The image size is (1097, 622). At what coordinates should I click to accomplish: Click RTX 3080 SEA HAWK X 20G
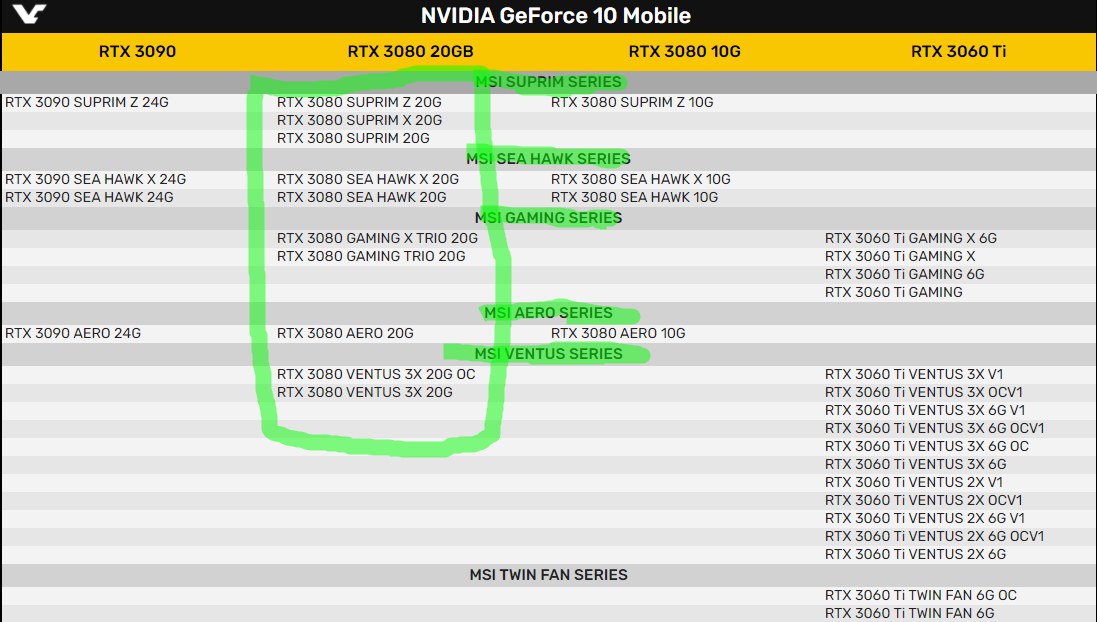coord(368,179)
